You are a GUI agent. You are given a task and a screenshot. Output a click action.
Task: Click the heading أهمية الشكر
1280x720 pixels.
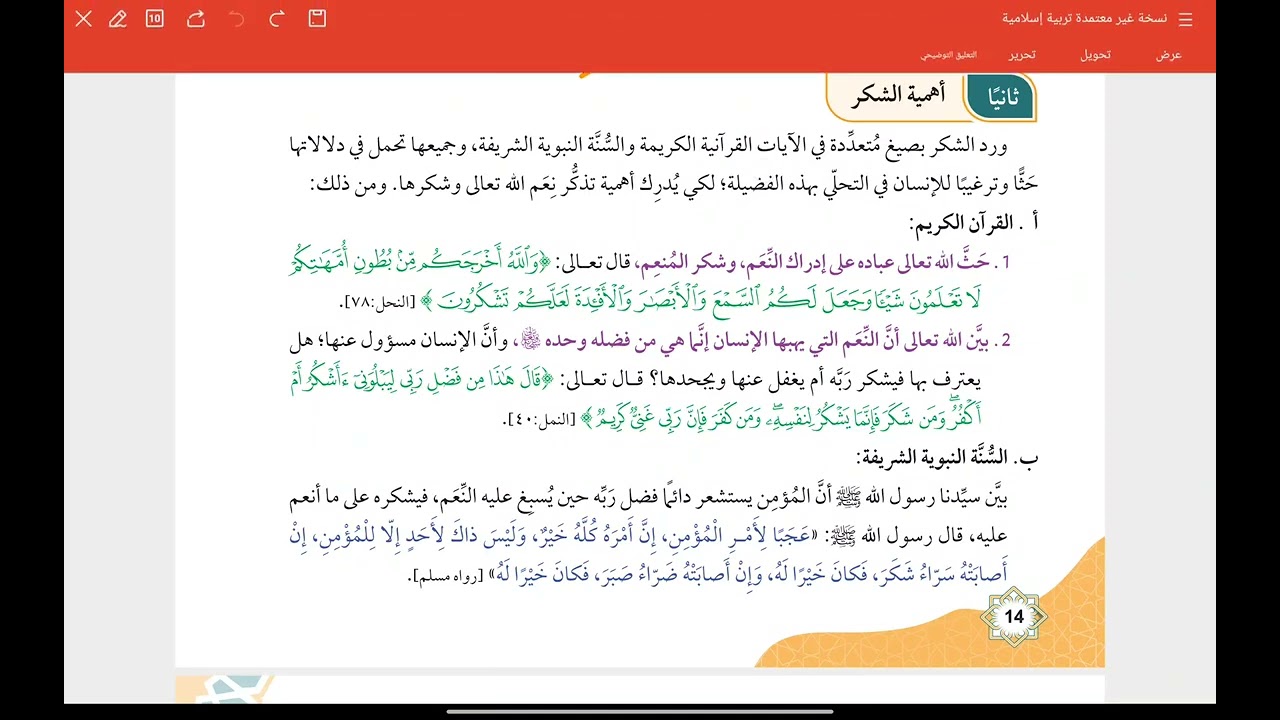coord(899,95)
